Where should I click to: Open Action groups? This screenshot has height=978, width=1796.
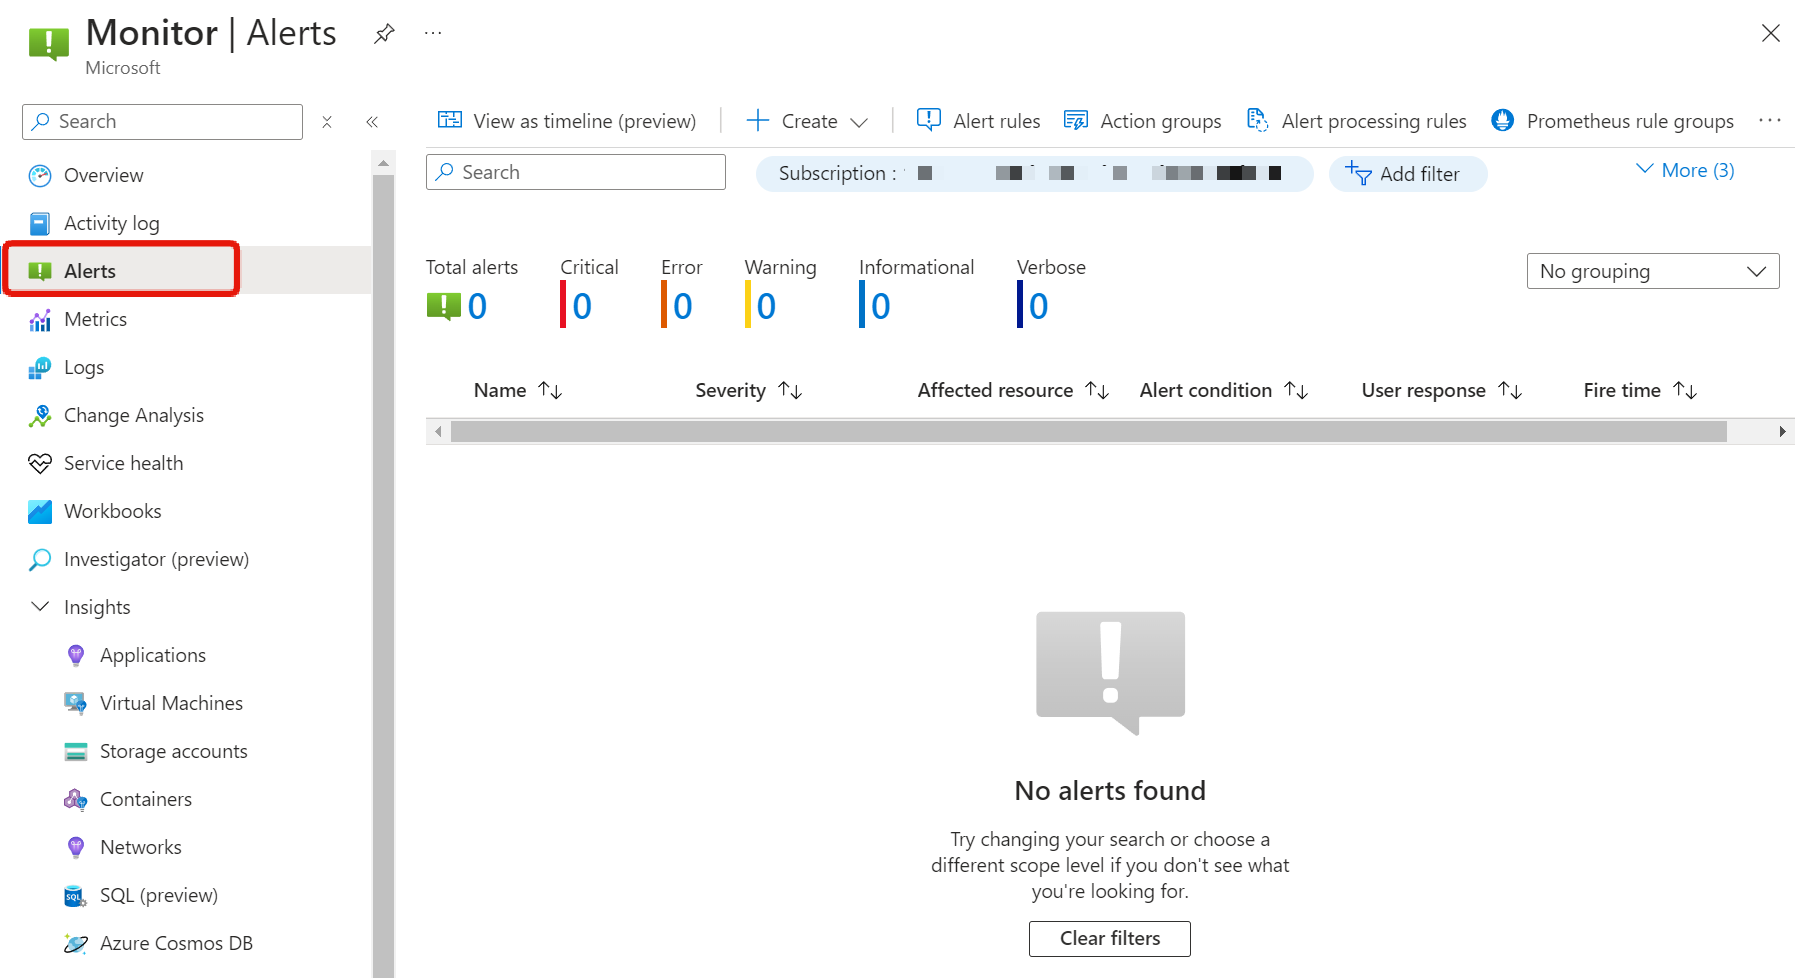[1142, 121]
